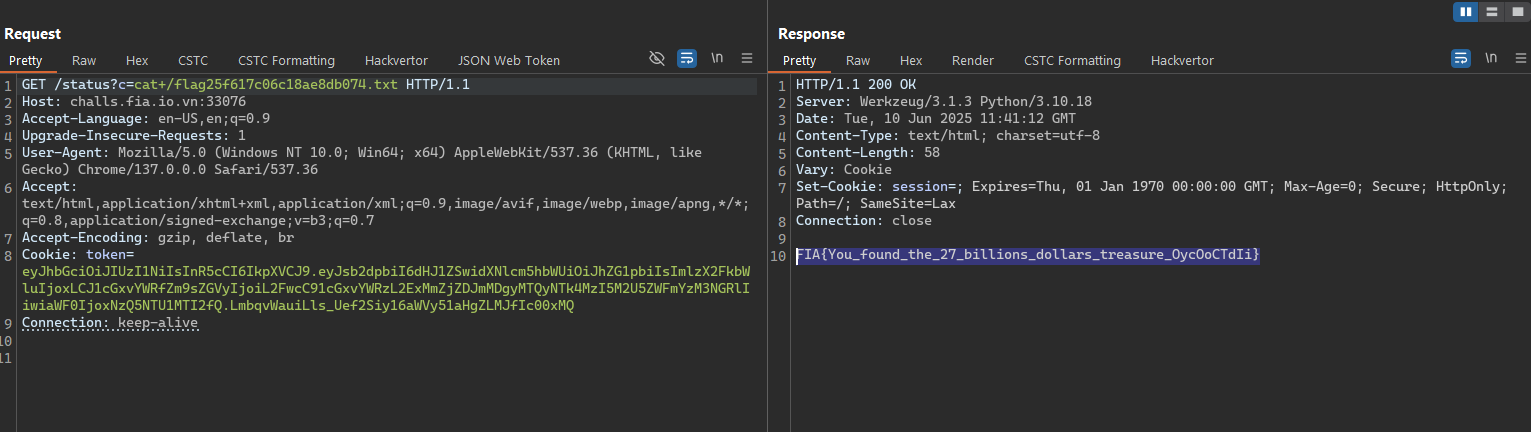Switch Response view to Raw tab
The height and width of the screenshot is (432, 1531).
pos(858,60)
